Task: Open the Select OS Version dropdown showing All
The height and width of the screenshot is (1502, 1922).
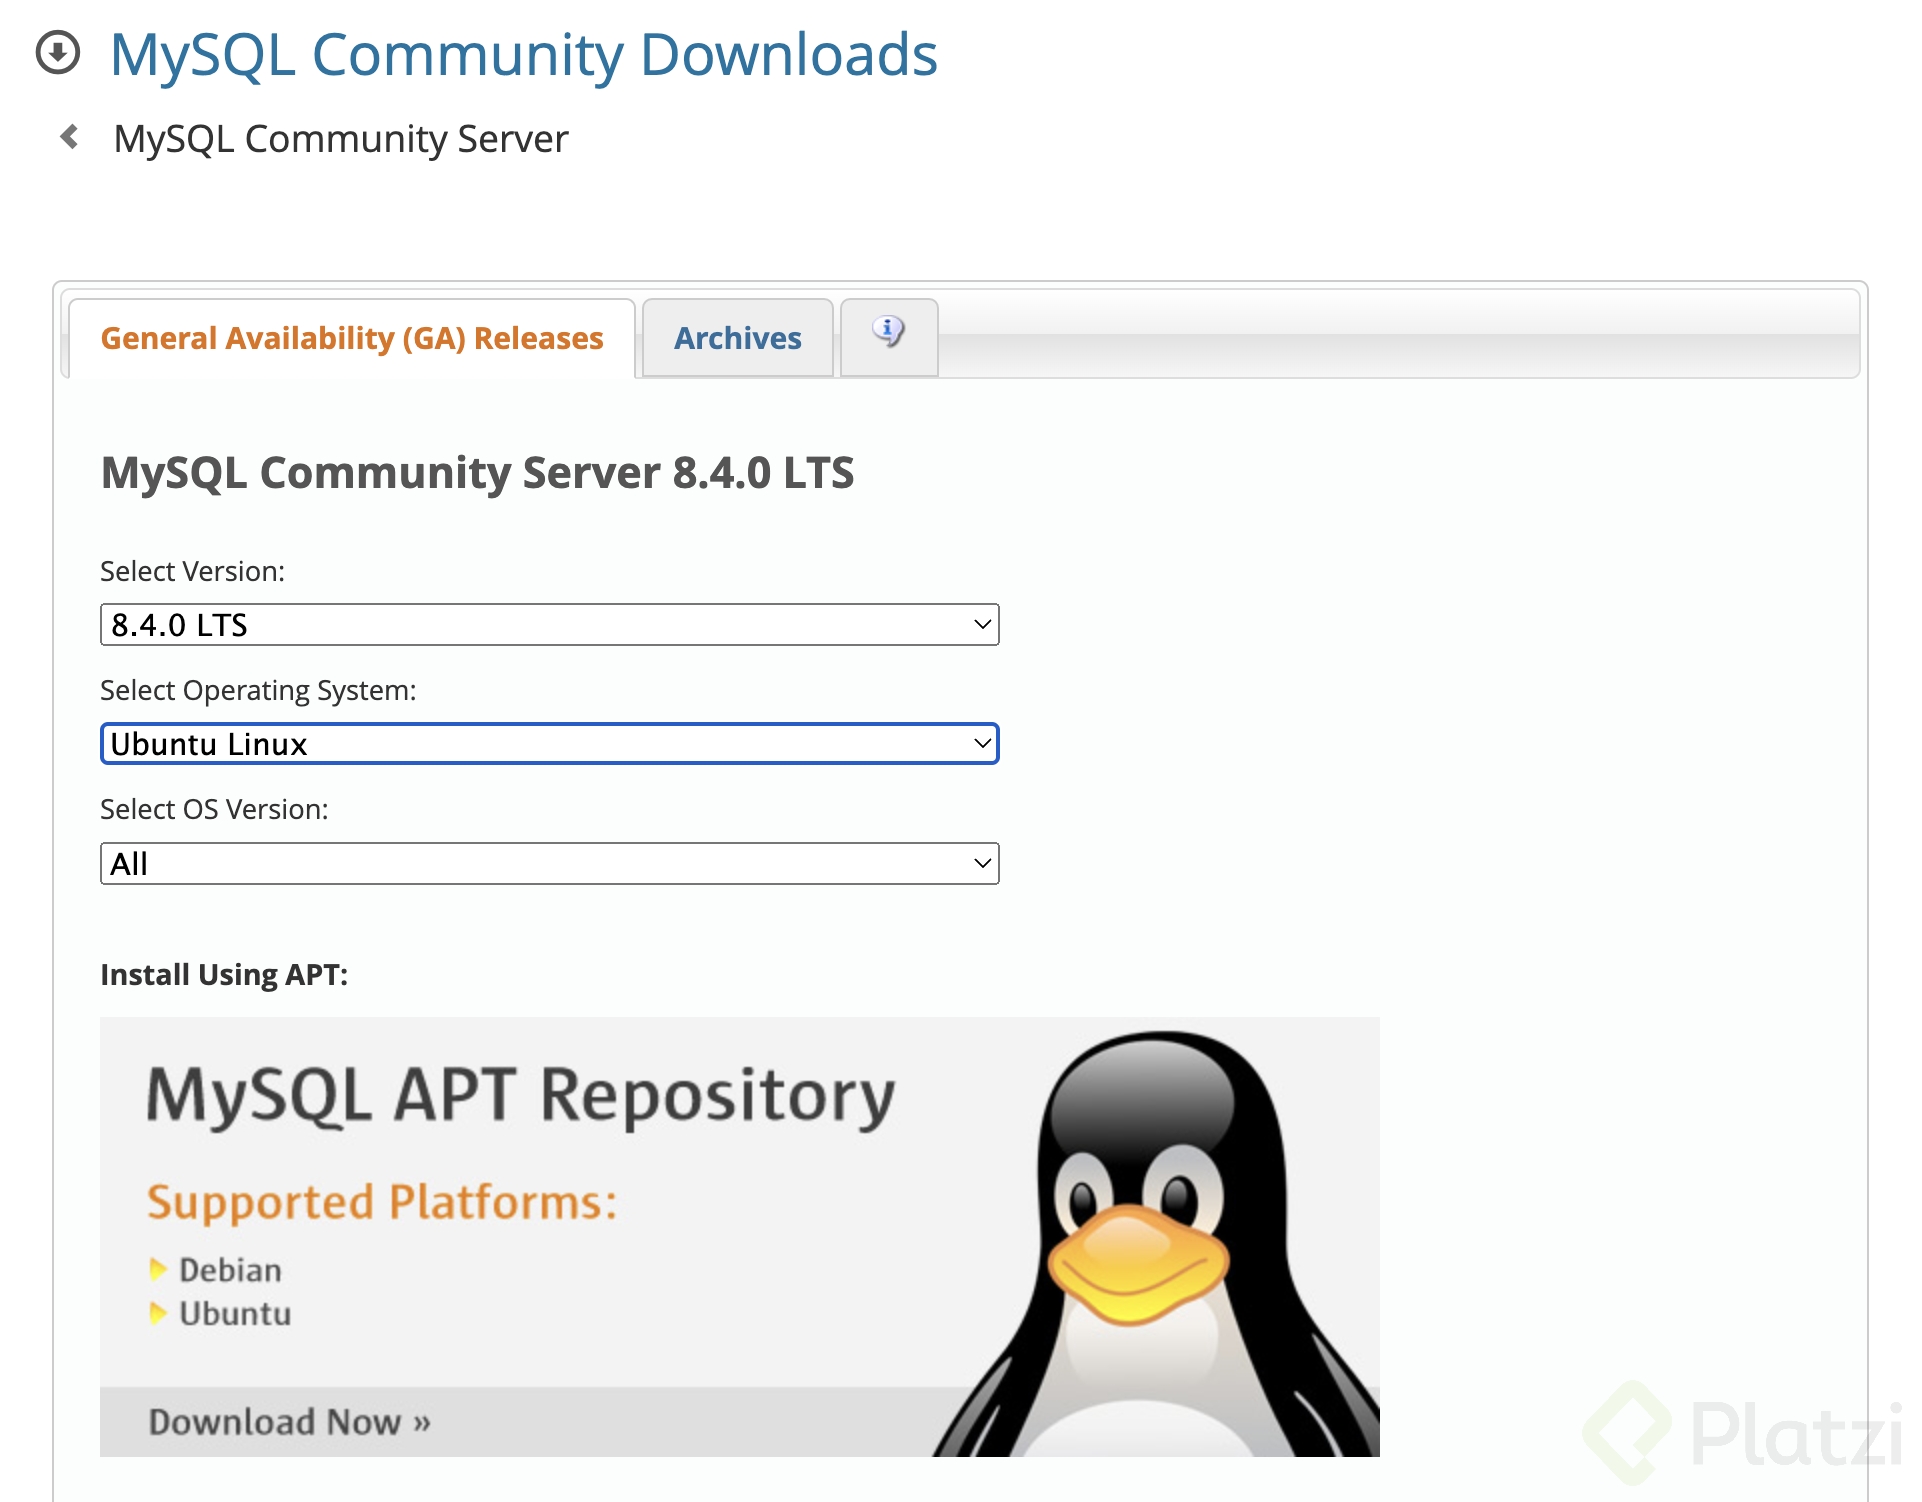Action: 550,864
